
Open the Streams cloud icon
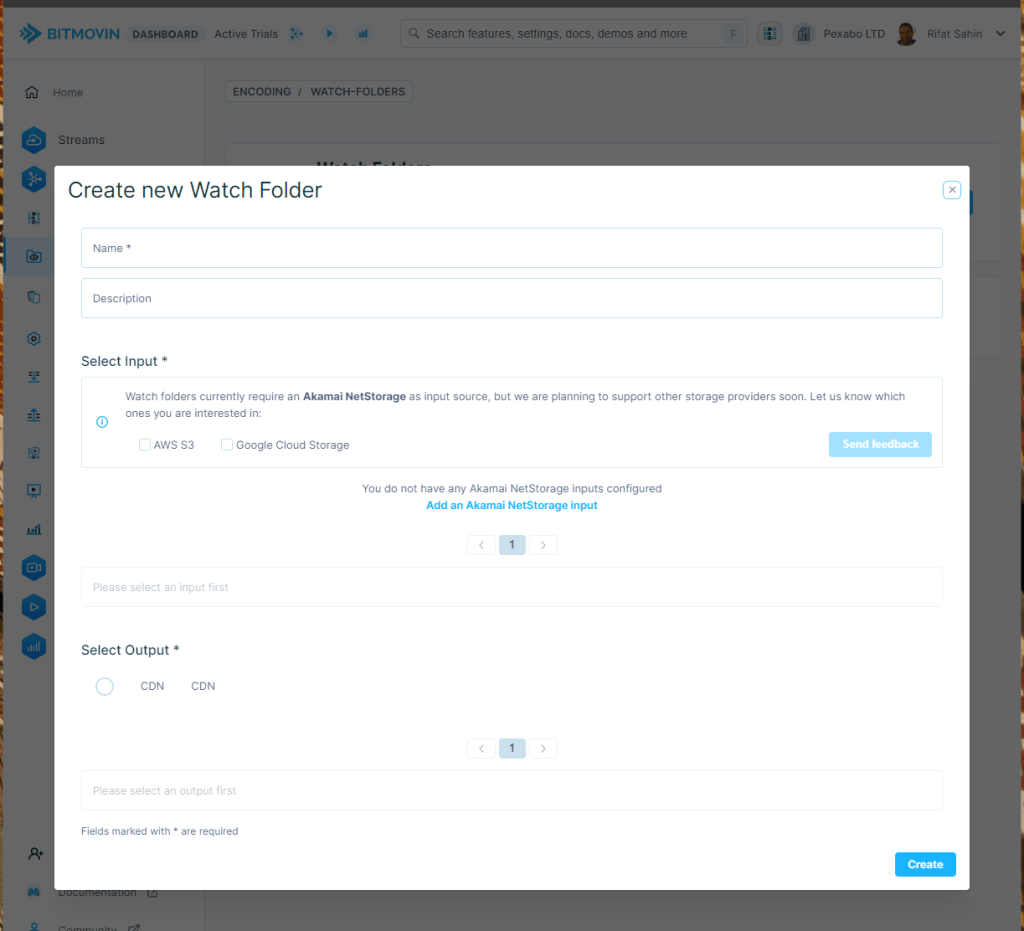coord(34,140)
